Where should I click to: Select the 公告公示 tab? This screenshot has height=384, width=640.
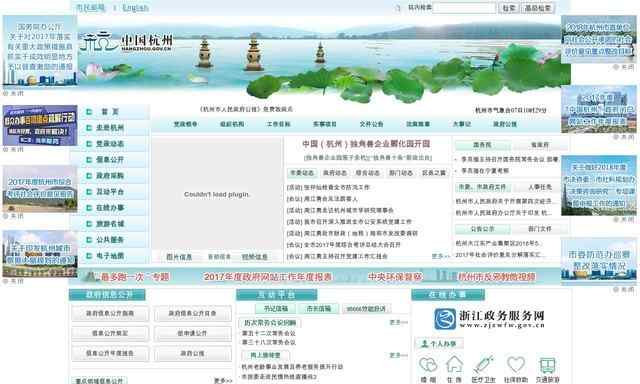point(482,229)
